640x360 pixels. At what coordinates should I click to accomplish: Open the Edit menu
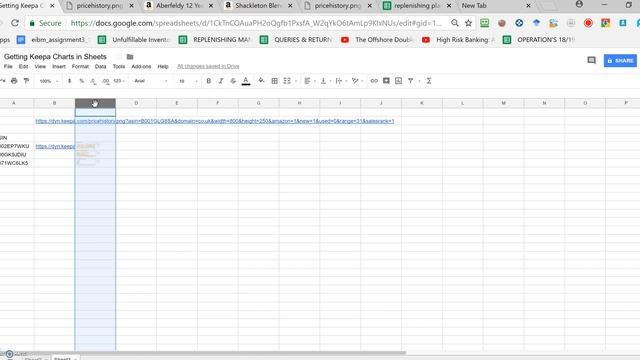(x=24, y=67)
